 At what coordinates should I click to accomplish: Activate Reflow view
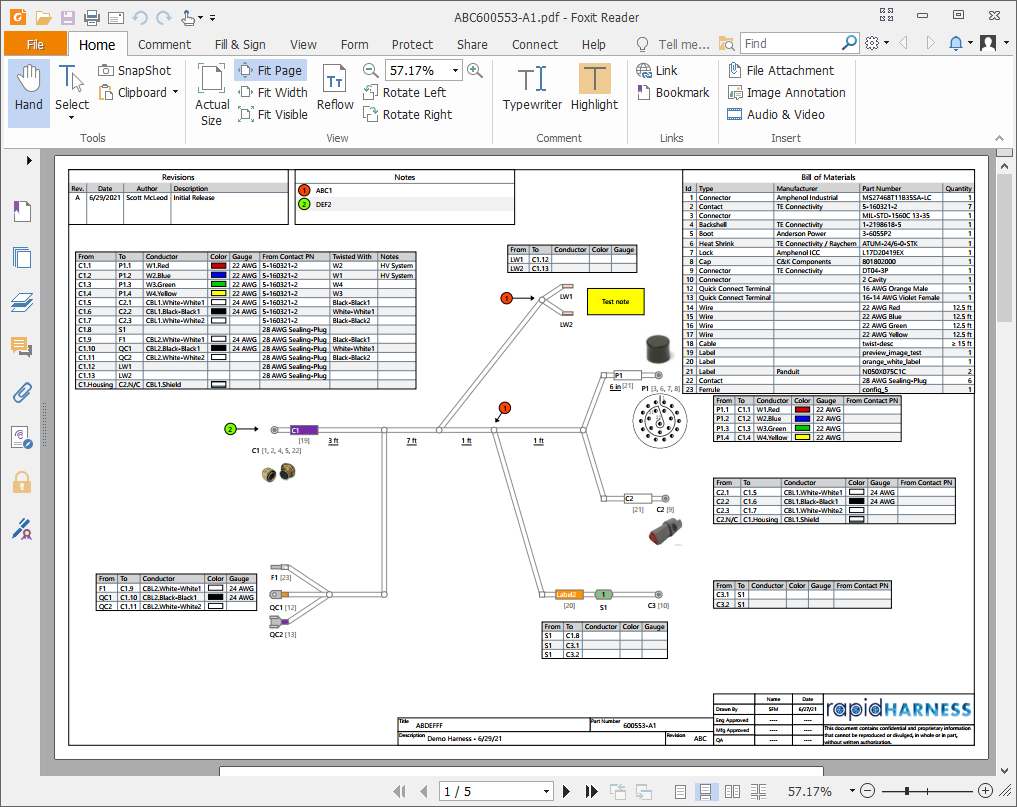(x=335, y=89)
